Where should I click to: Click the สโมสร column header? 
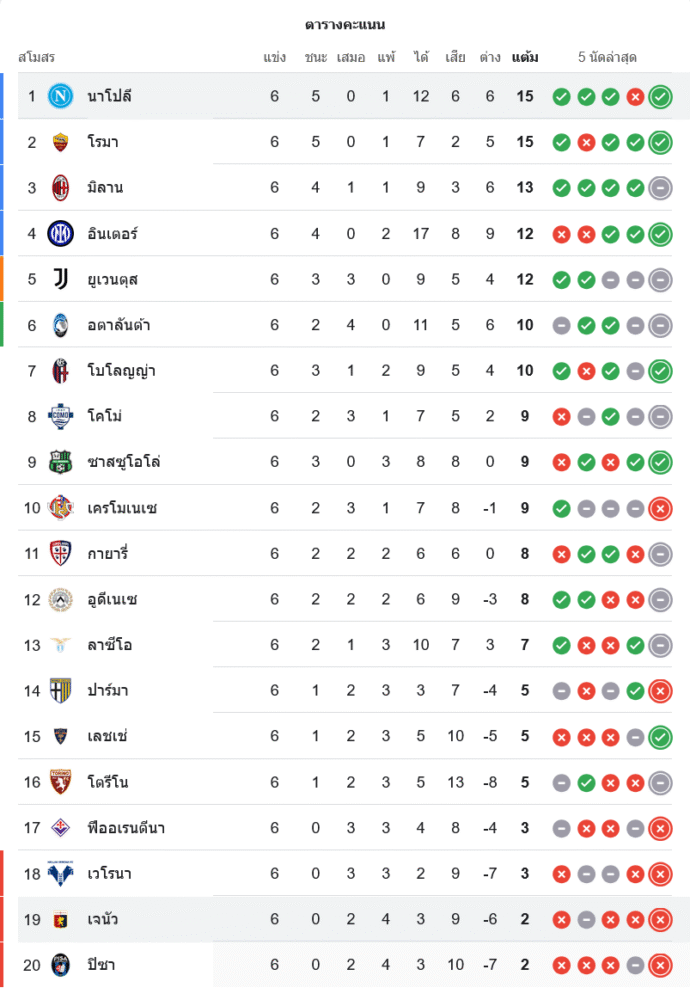[37, 57]
